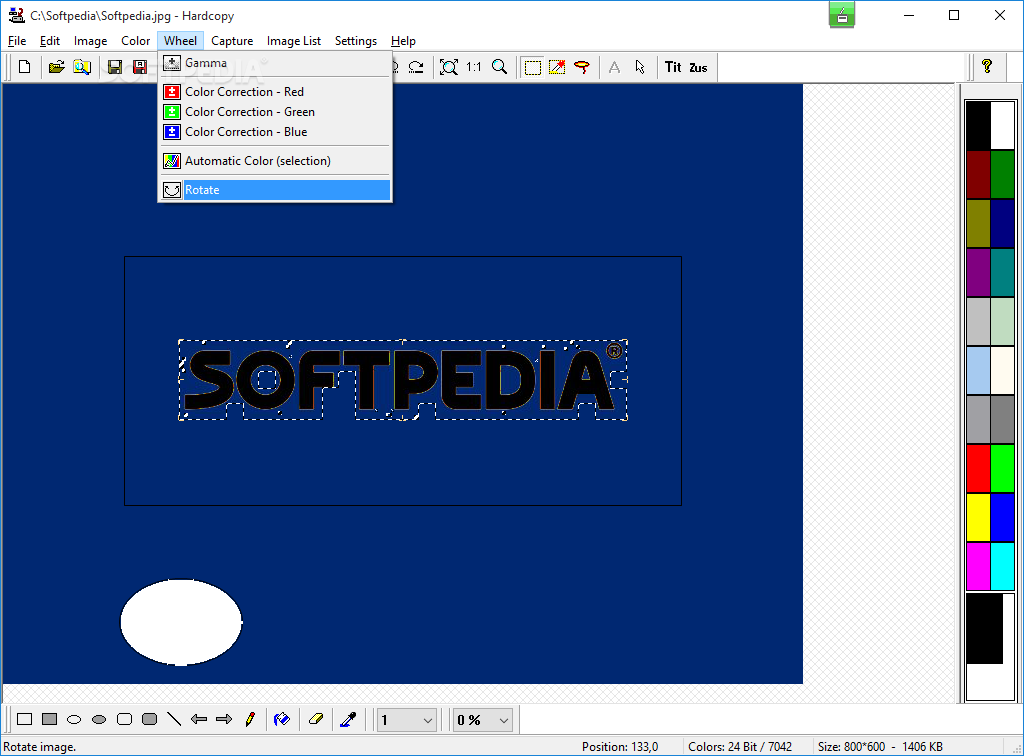Select the eraser tool

click(x=316, y=719)
